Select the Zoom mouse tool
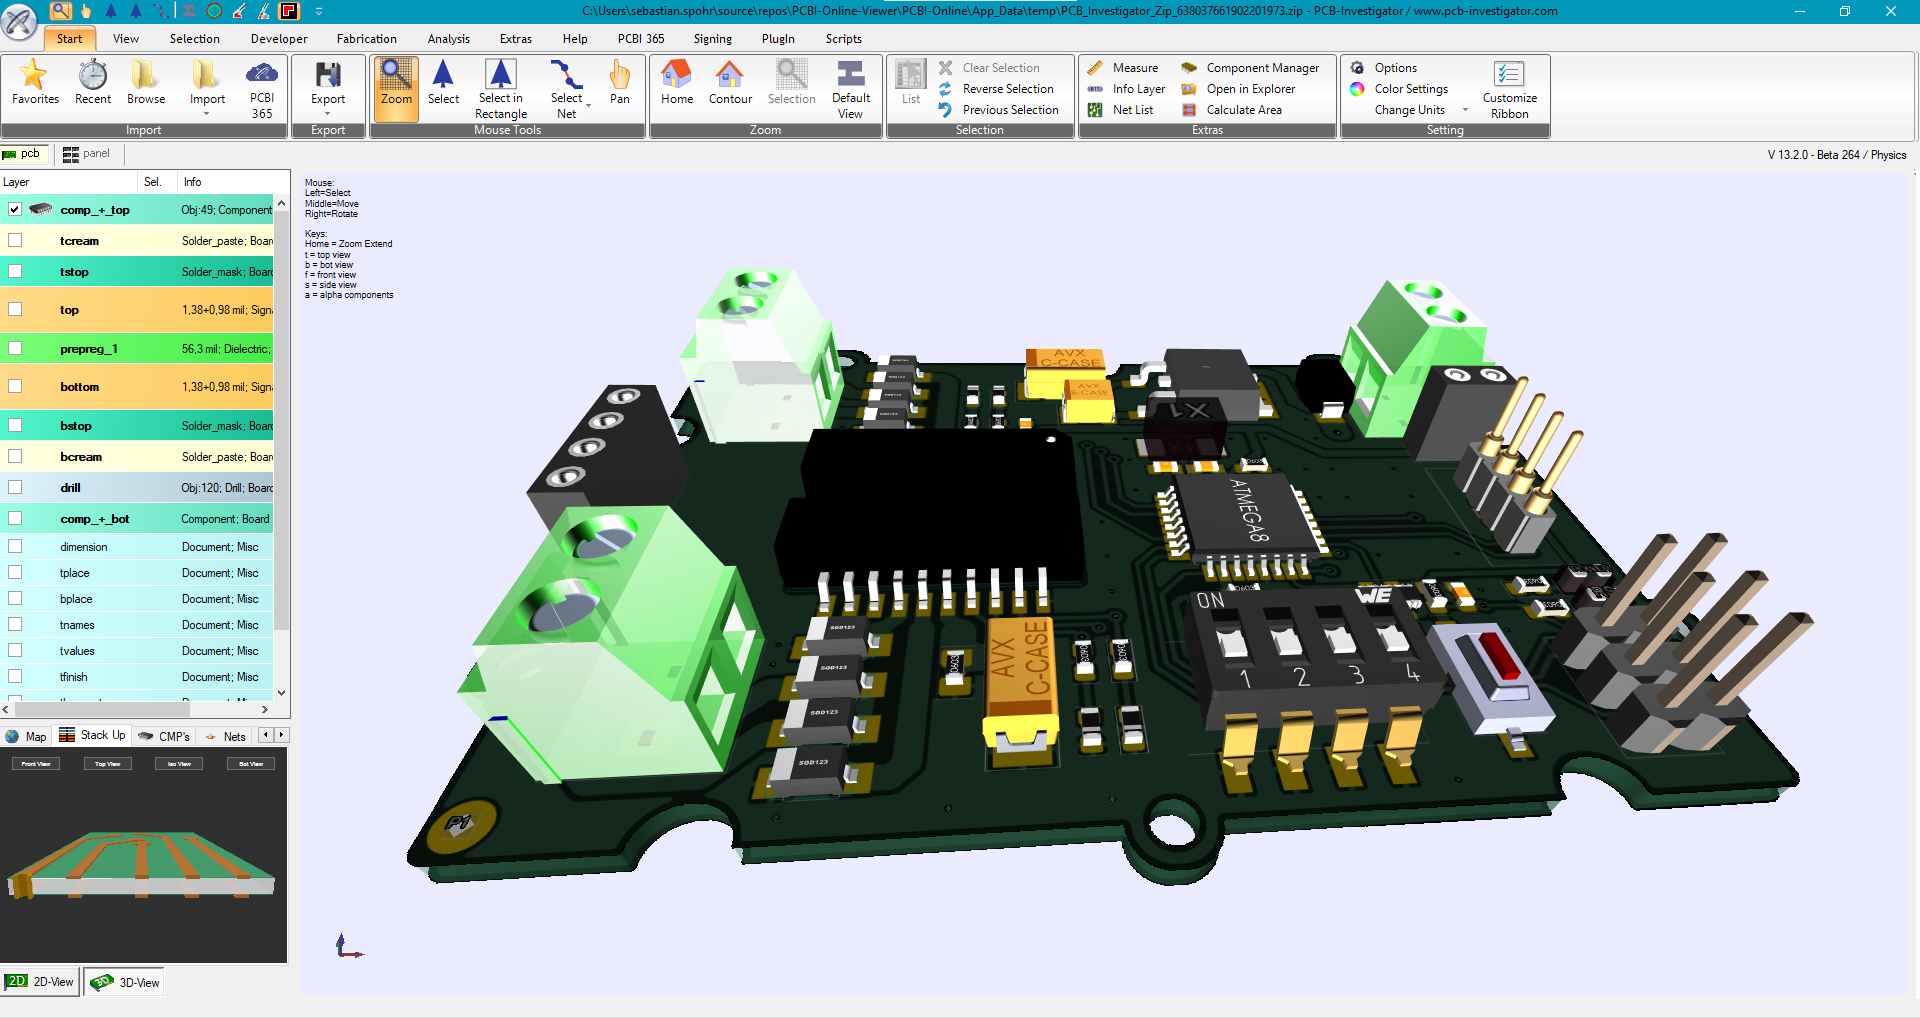This screenshot has width=1920, height=1018. point(395,85)
